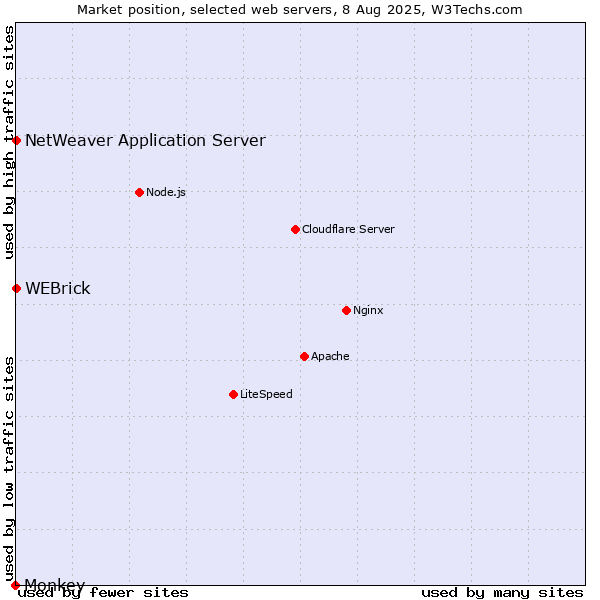Select the Cloudflare Server data point
Screen dimensions: 600x600
pos(295,229)
